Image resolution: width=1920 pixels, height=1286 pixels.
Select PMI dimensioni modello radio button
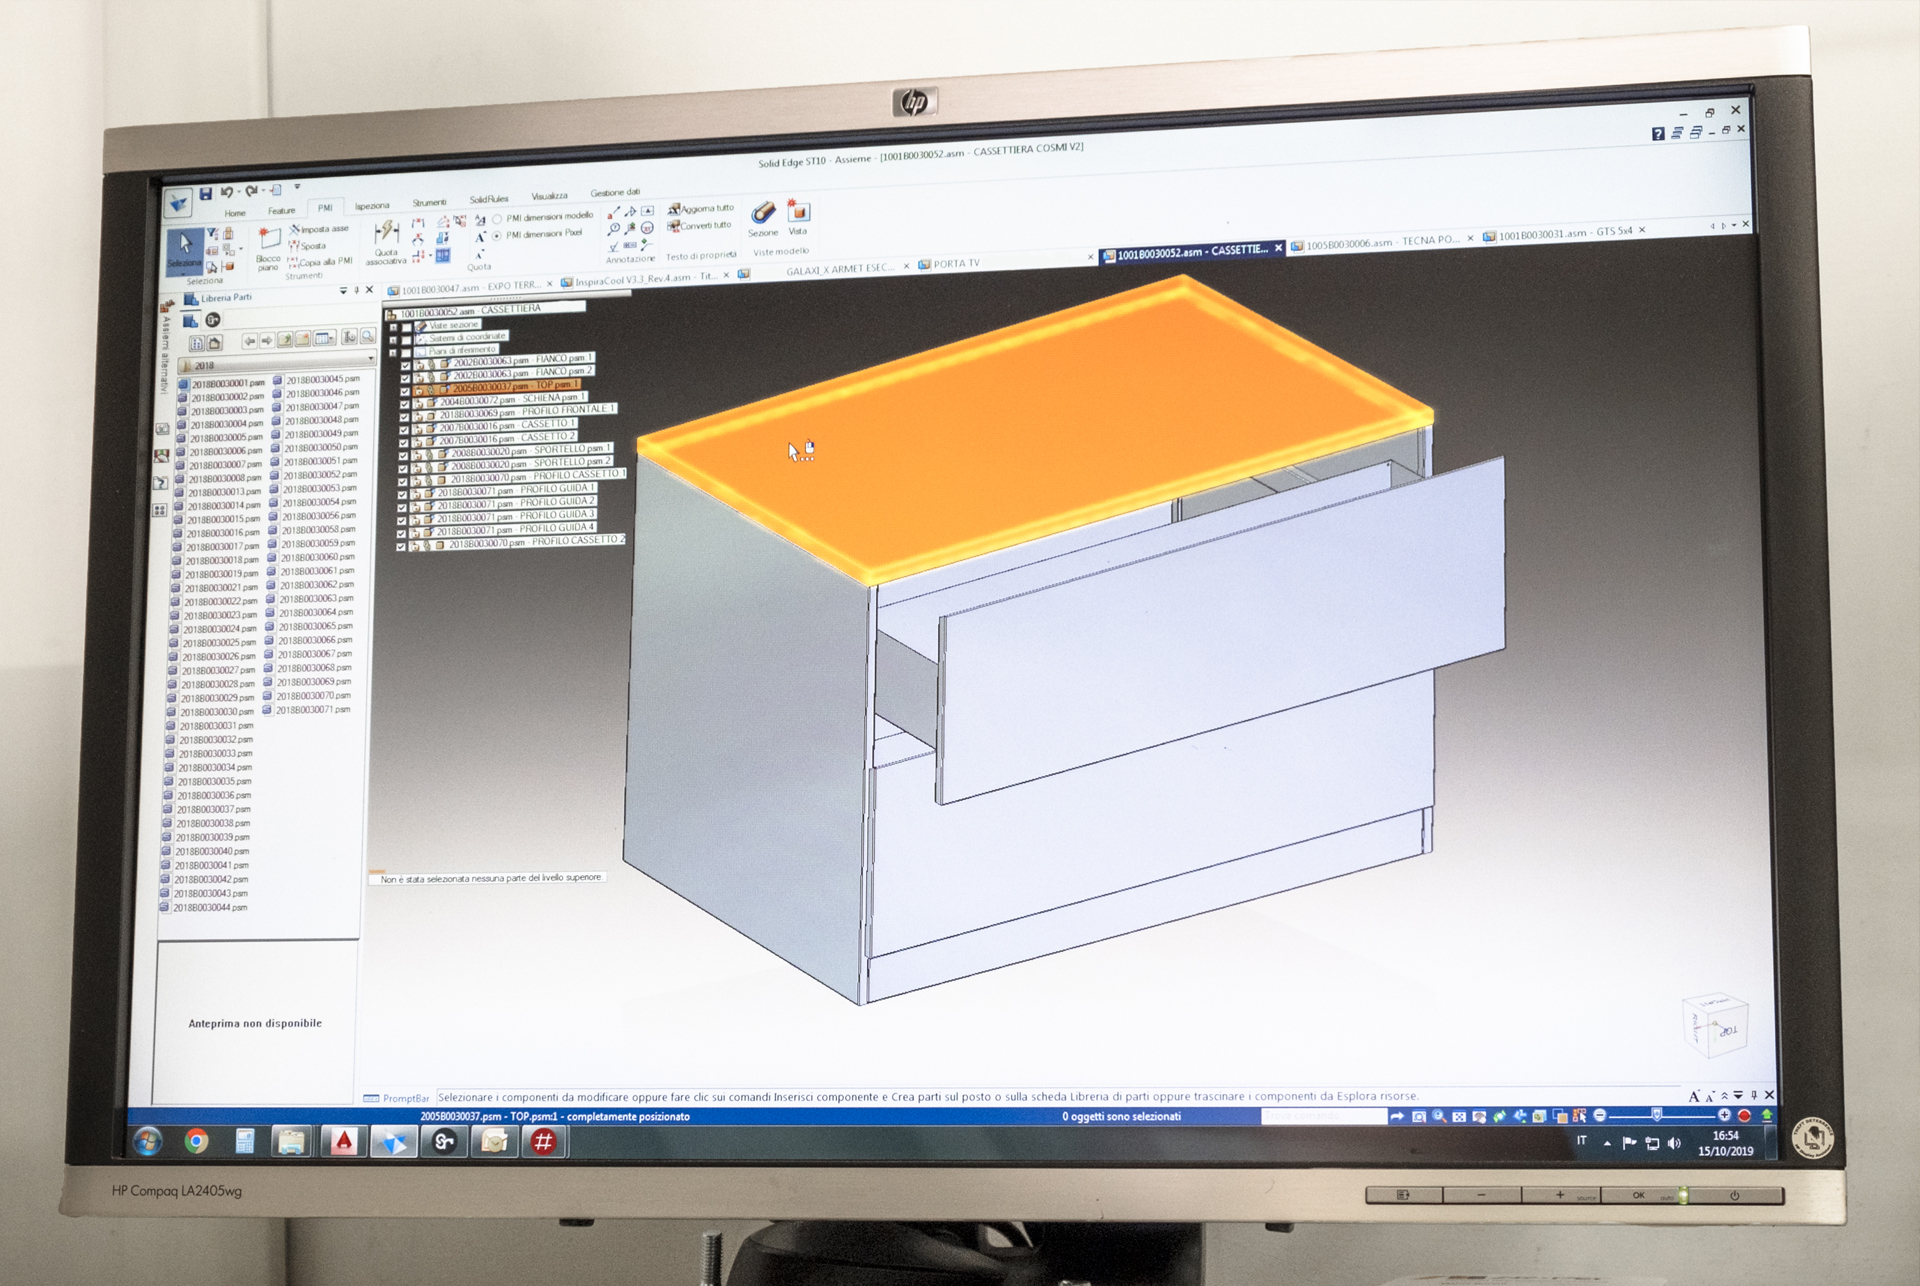pos(497,219)
